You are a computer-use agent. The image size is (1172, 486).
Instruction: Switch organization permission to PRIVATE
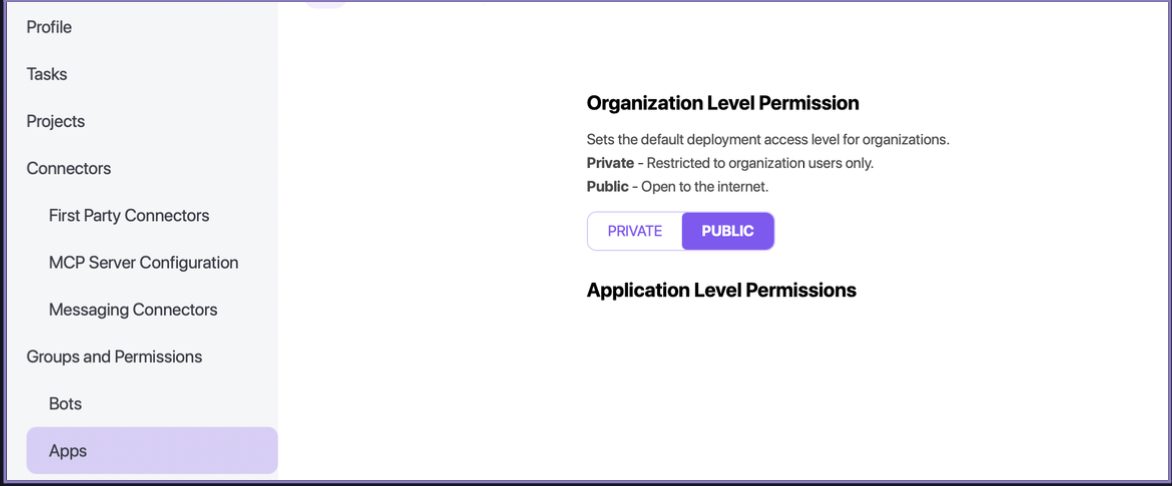(x=635, y=231)
